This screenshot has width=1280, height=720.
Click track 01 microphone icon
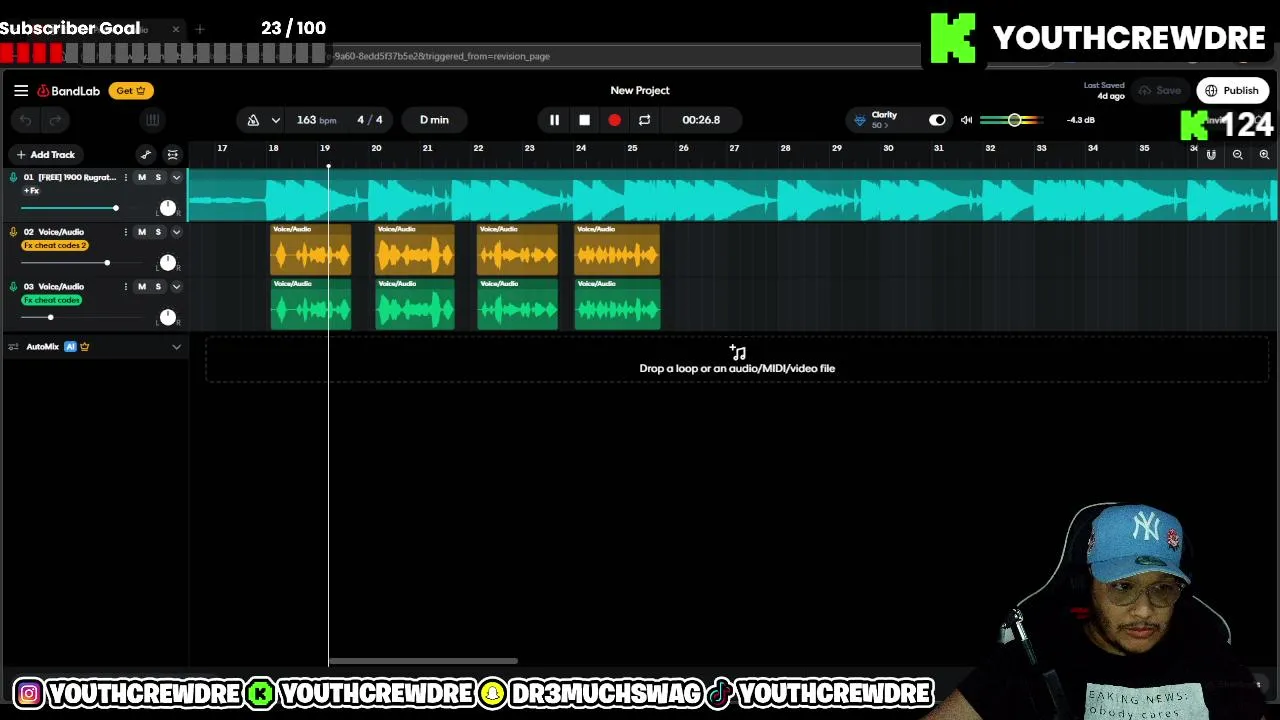(x=13, y=178)
